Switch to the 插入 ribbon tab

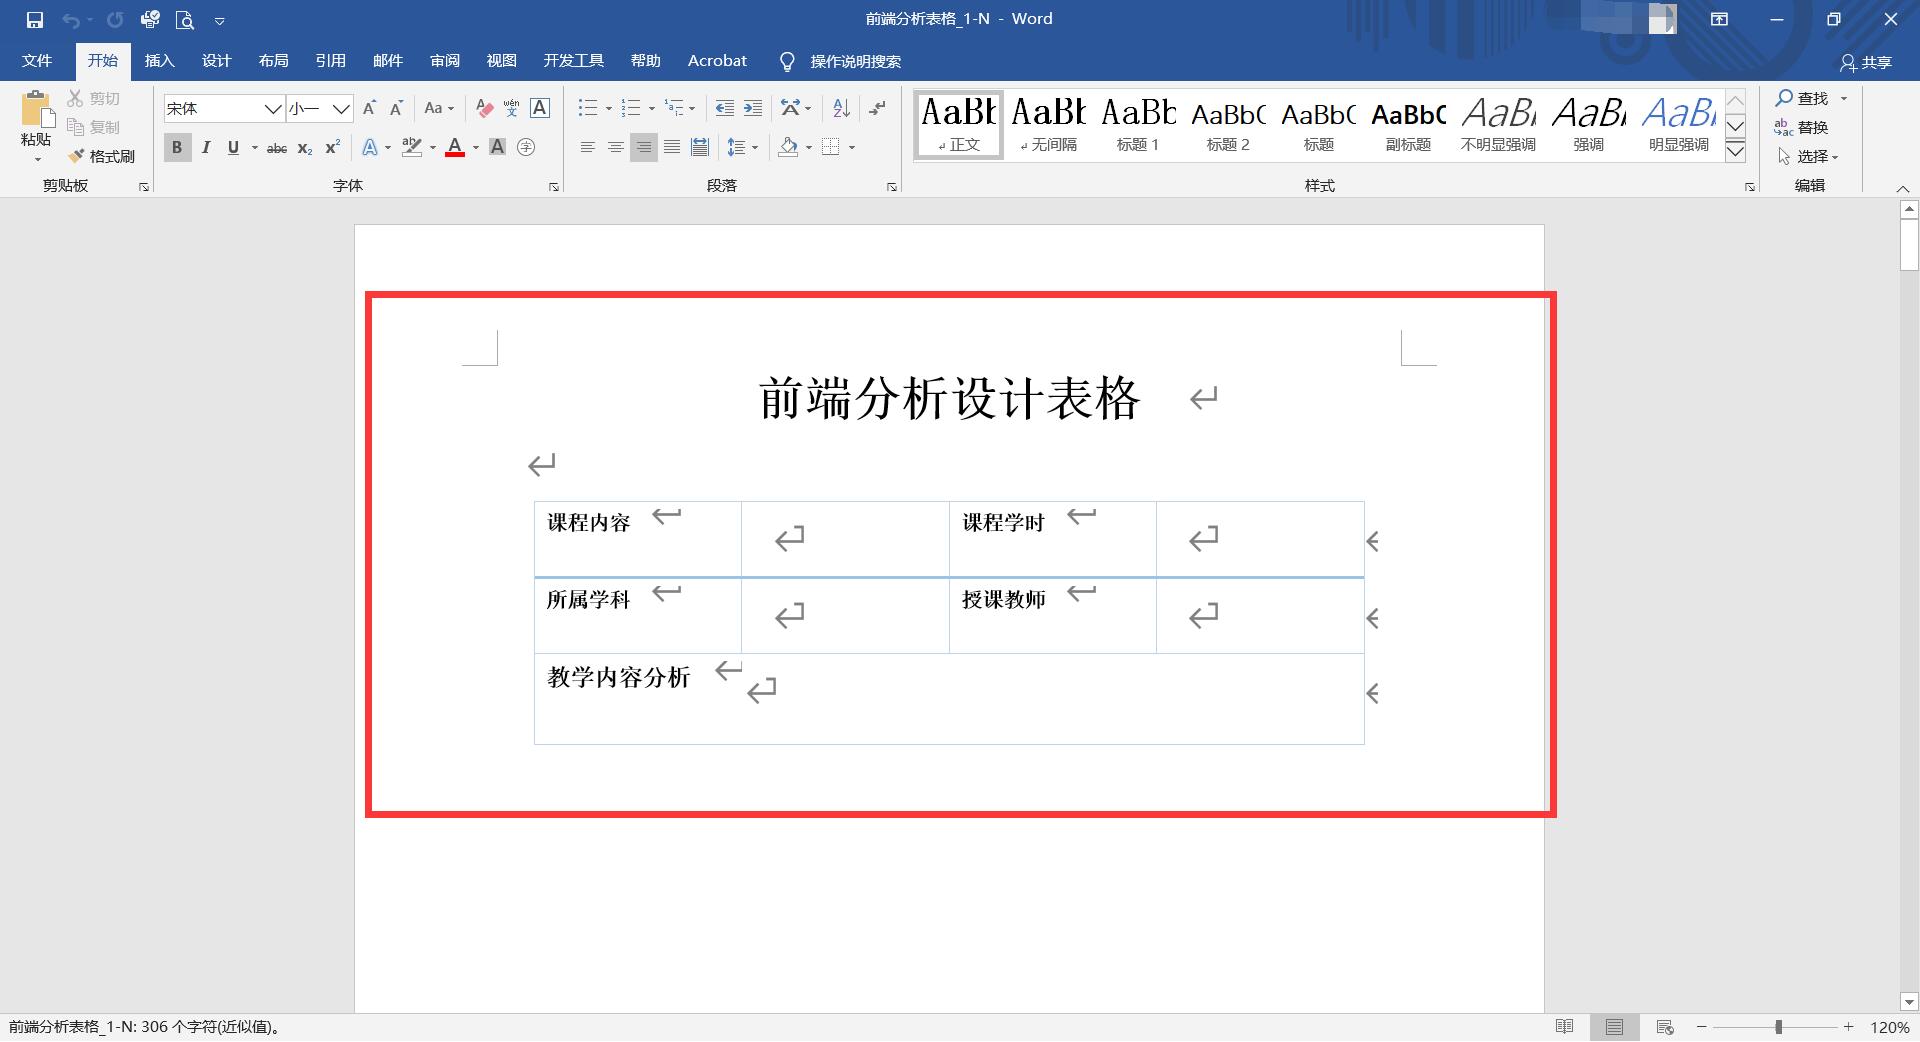pos(159,60)
